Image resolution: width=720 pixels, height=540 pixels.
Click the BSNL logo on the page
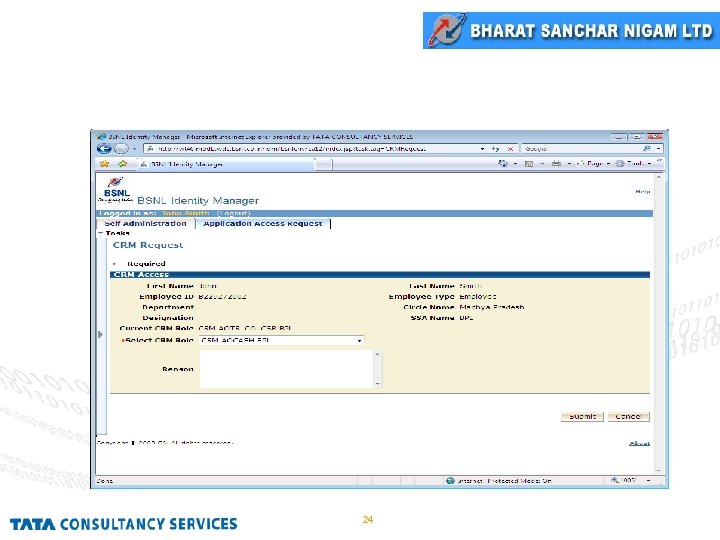pyautogui.click(x=116, y=189)
